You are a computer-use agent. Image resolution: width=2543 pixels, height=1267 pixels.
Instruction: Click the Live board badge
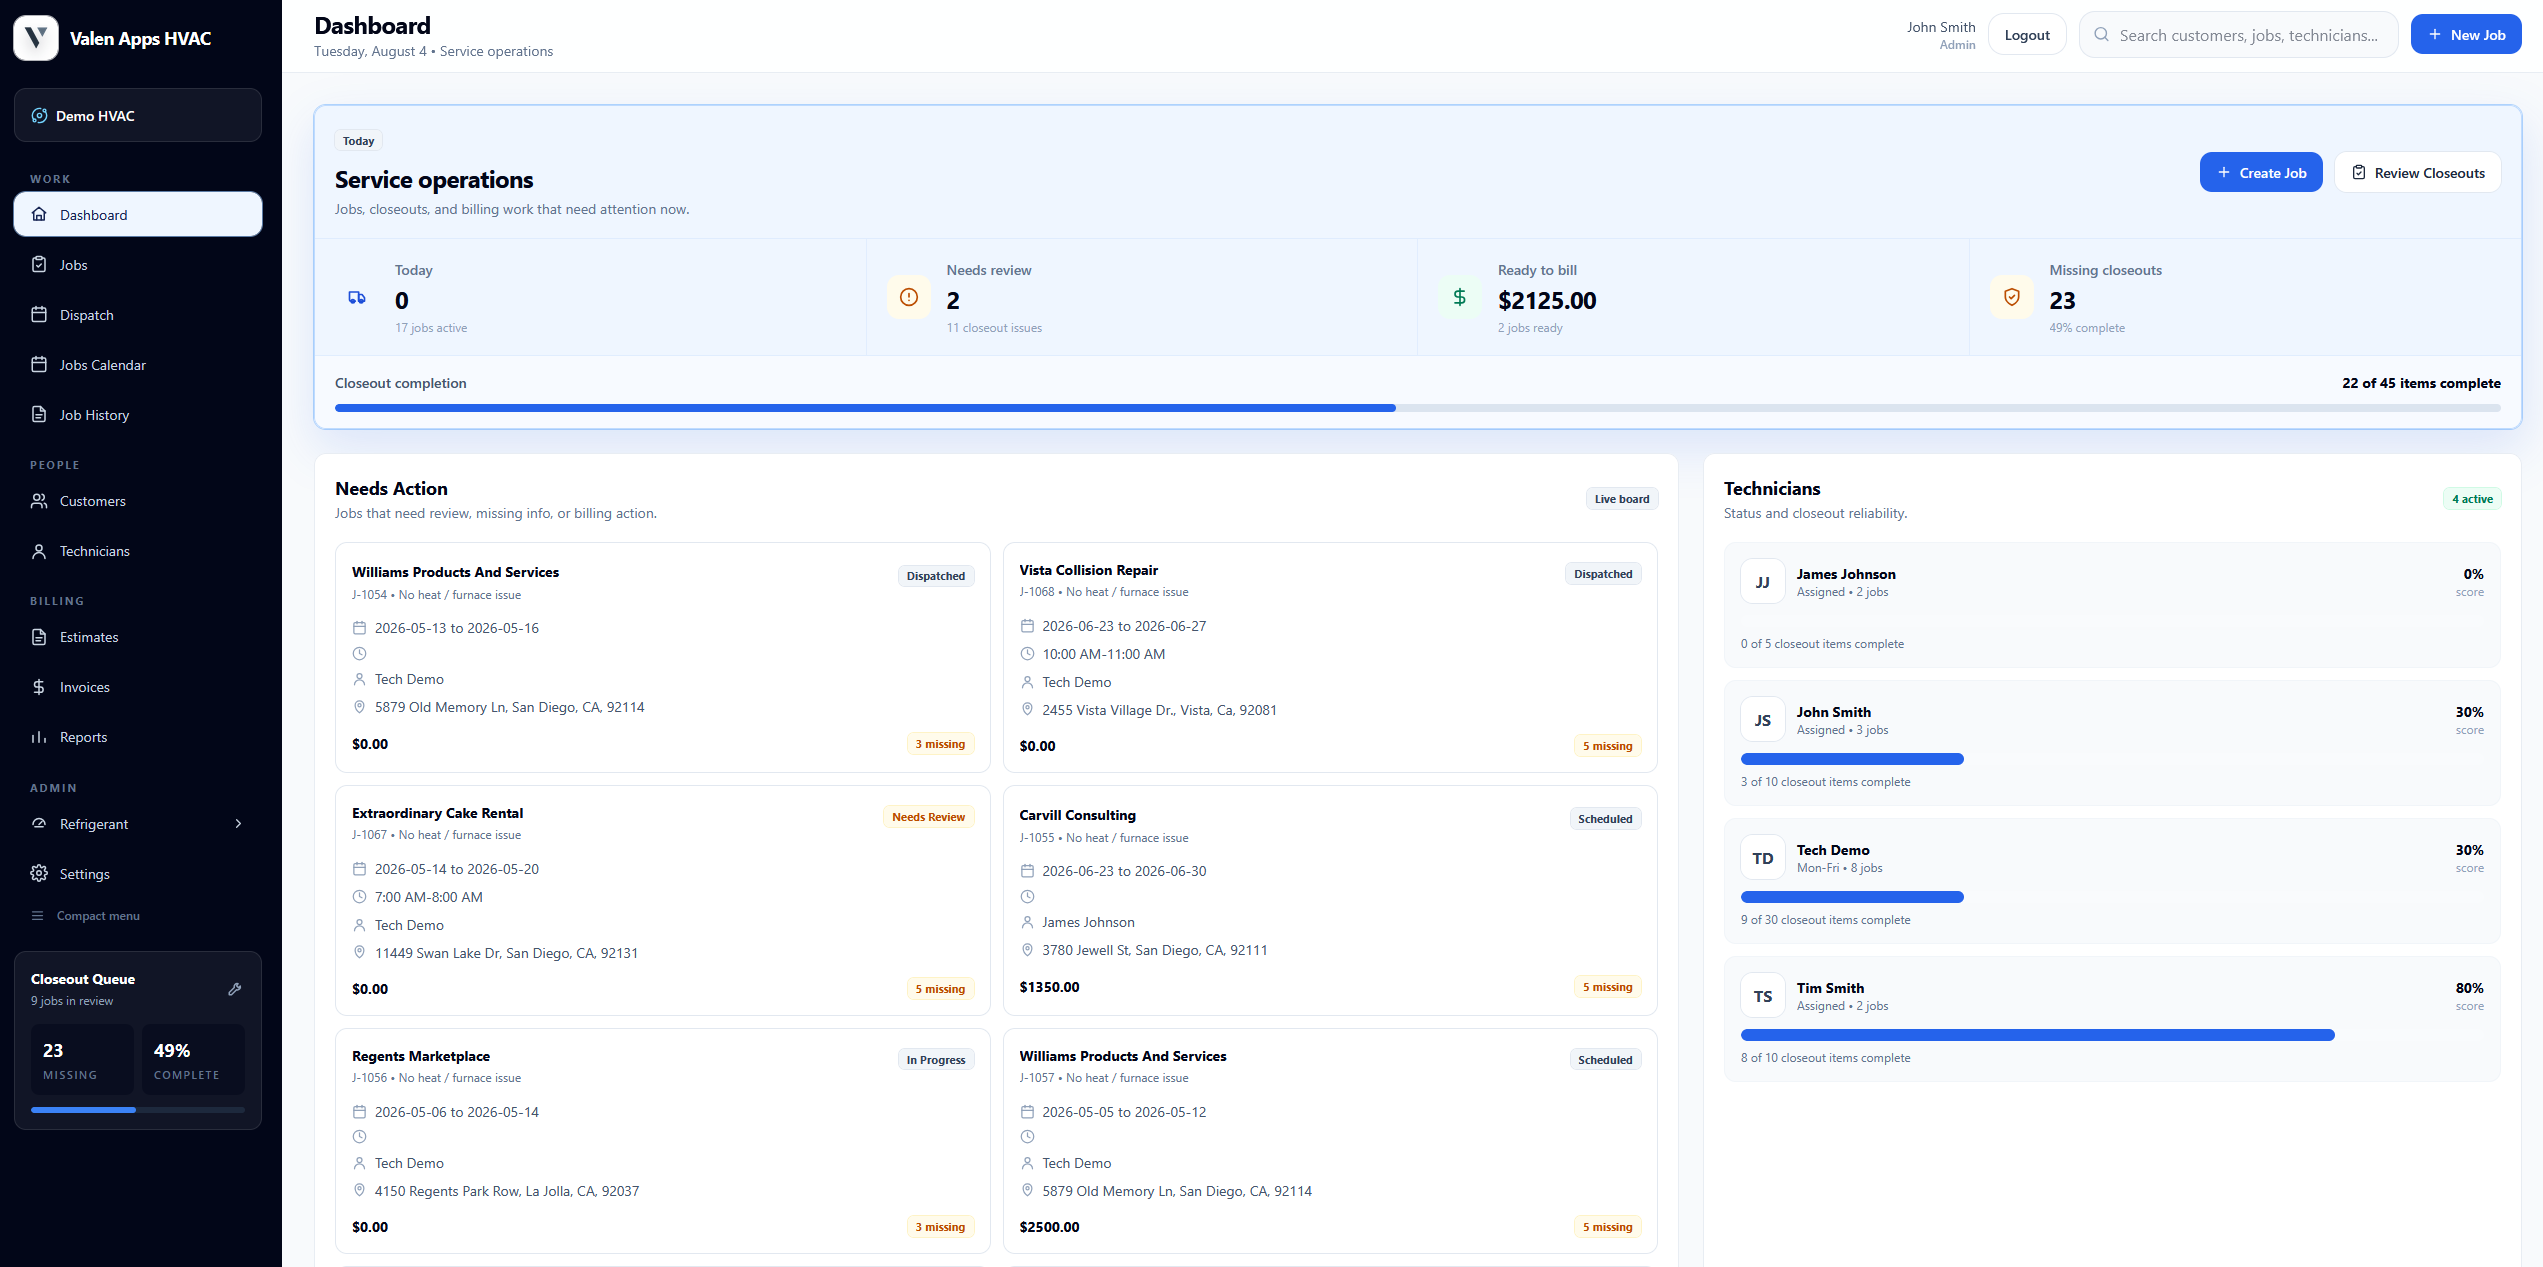click(x=1622, y=498)
